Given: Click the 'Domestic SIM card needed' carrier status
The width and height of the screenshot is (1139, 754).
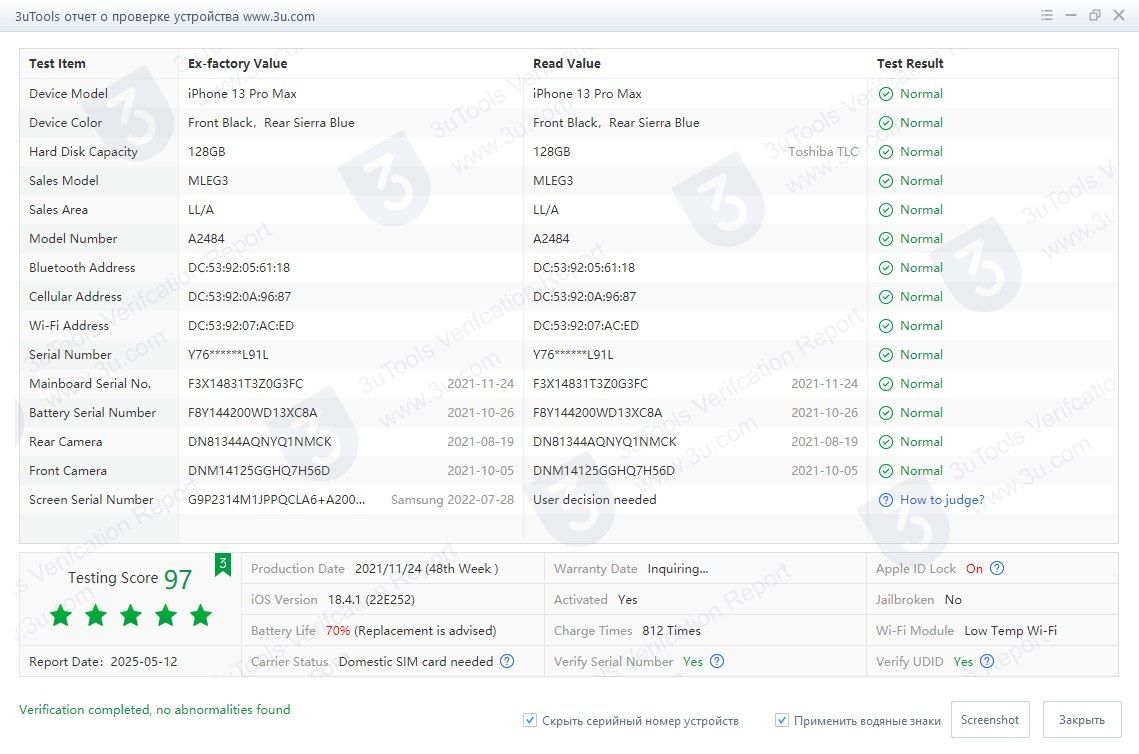Looking at the screenshot, I should tap(416, 662).
